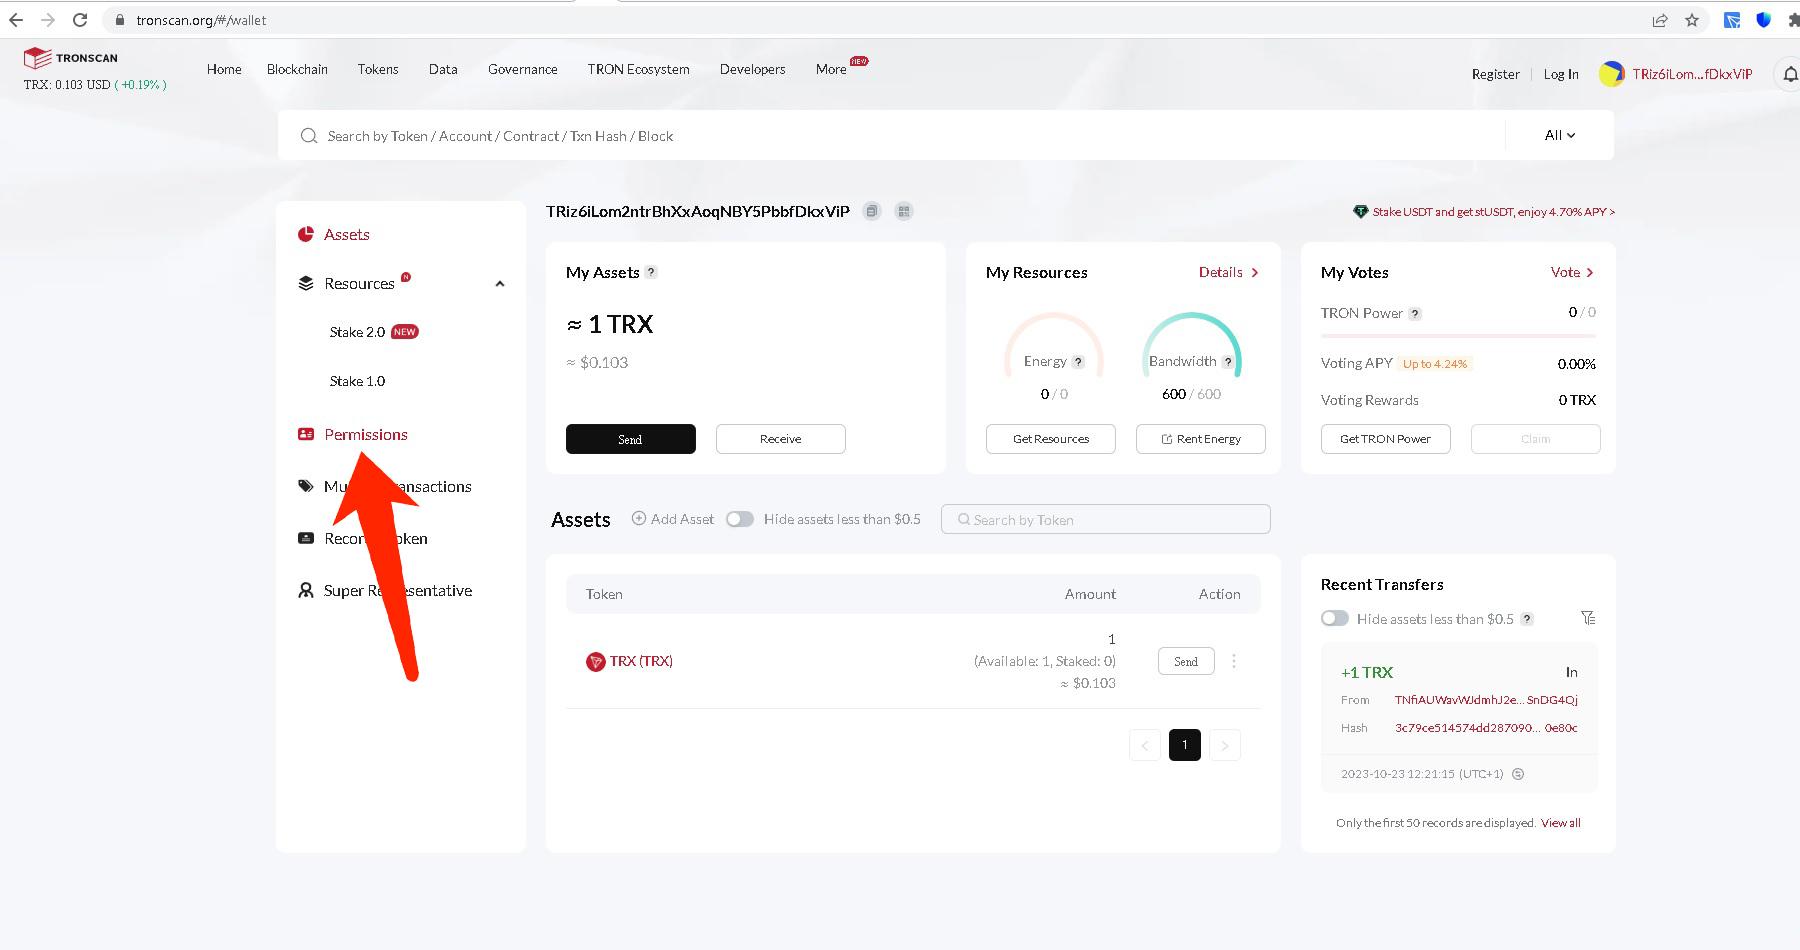Click the Register link

click(1496, 74)
